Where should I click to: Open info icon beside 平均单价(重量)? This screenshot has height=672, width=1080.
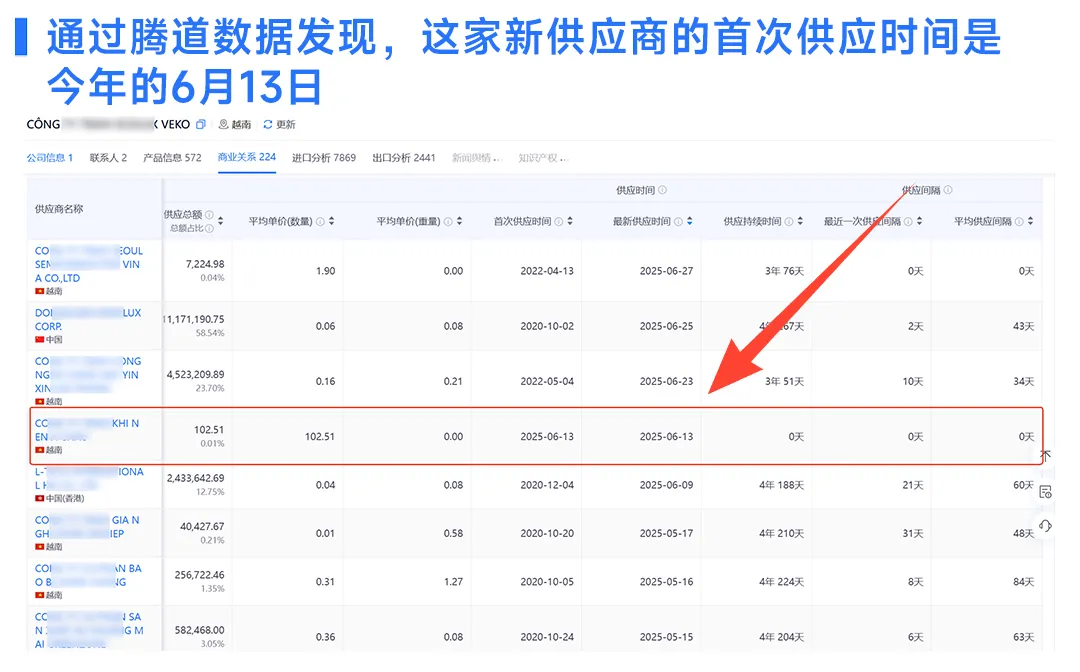click(x=448, y=222)
